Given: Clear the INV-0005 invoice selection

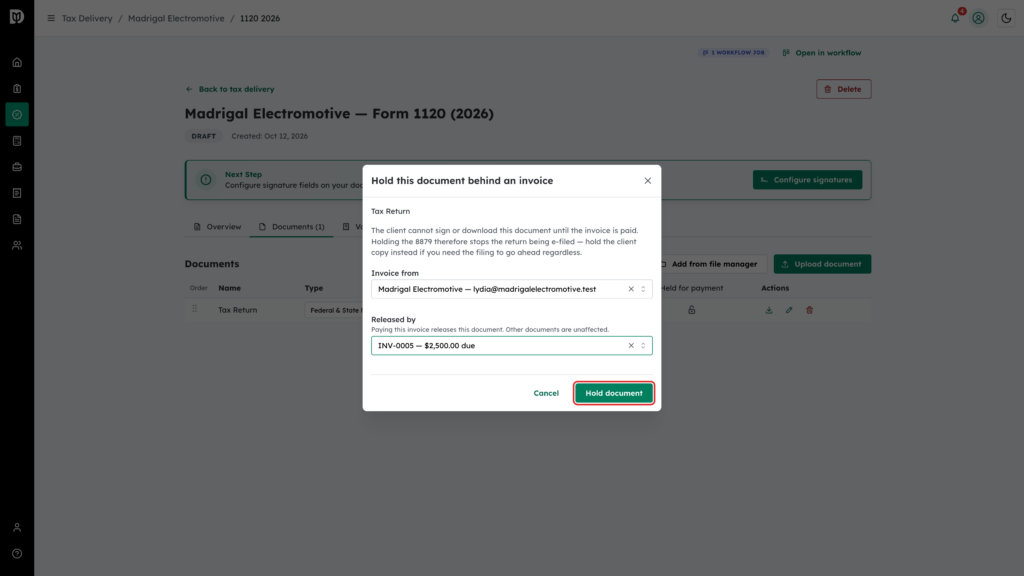Looking at the screenshot, I should (x=631, y=345).
